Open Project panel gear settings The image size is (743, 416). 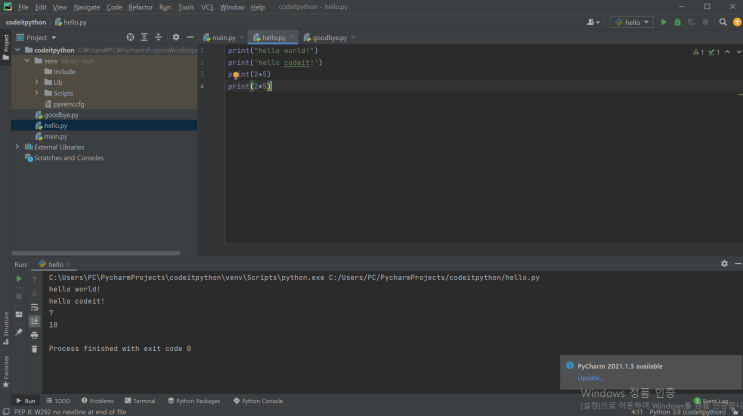coord(175,37)
